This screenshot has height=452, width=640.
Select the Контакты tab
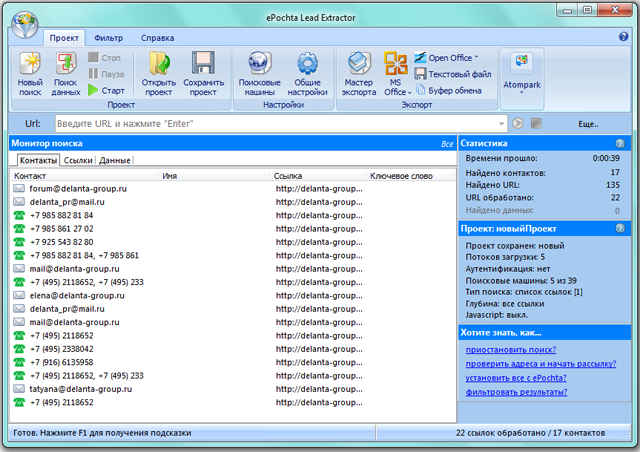click(x=38, y=160)
